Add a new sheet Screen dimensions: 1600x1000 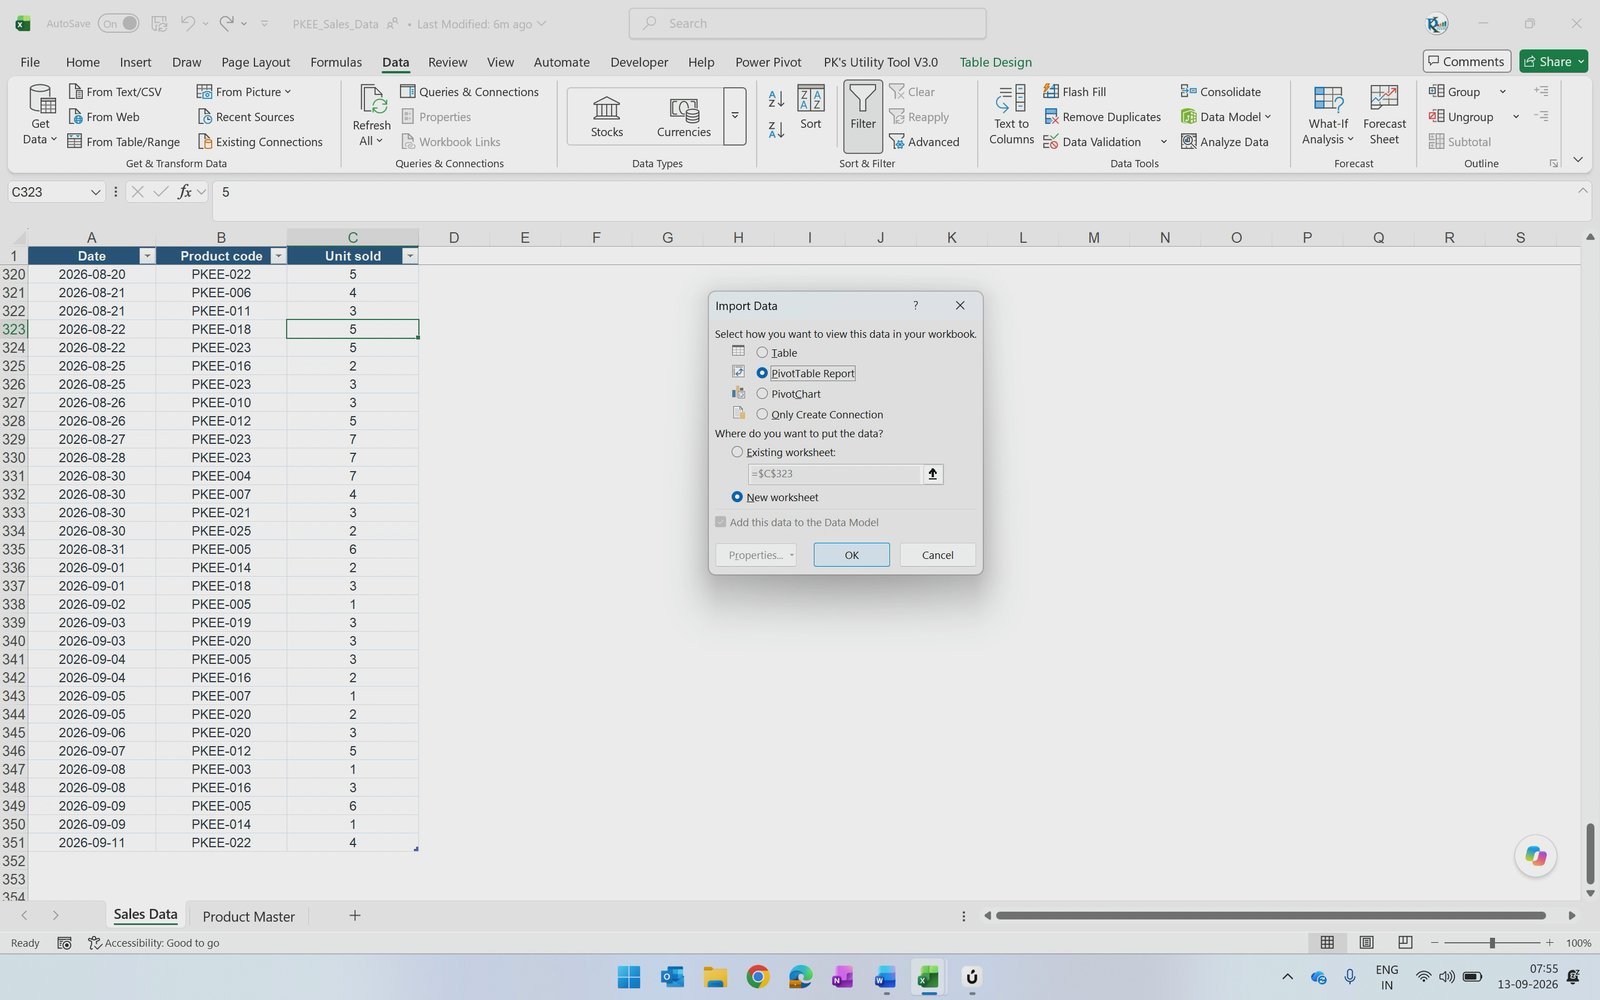pos(354,915)
